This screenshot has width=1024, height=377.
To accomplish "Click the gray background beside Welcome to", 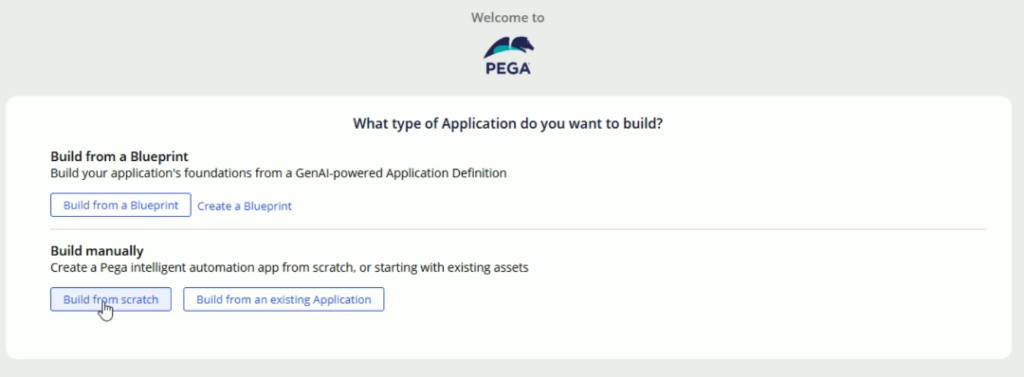I will 261,18.
